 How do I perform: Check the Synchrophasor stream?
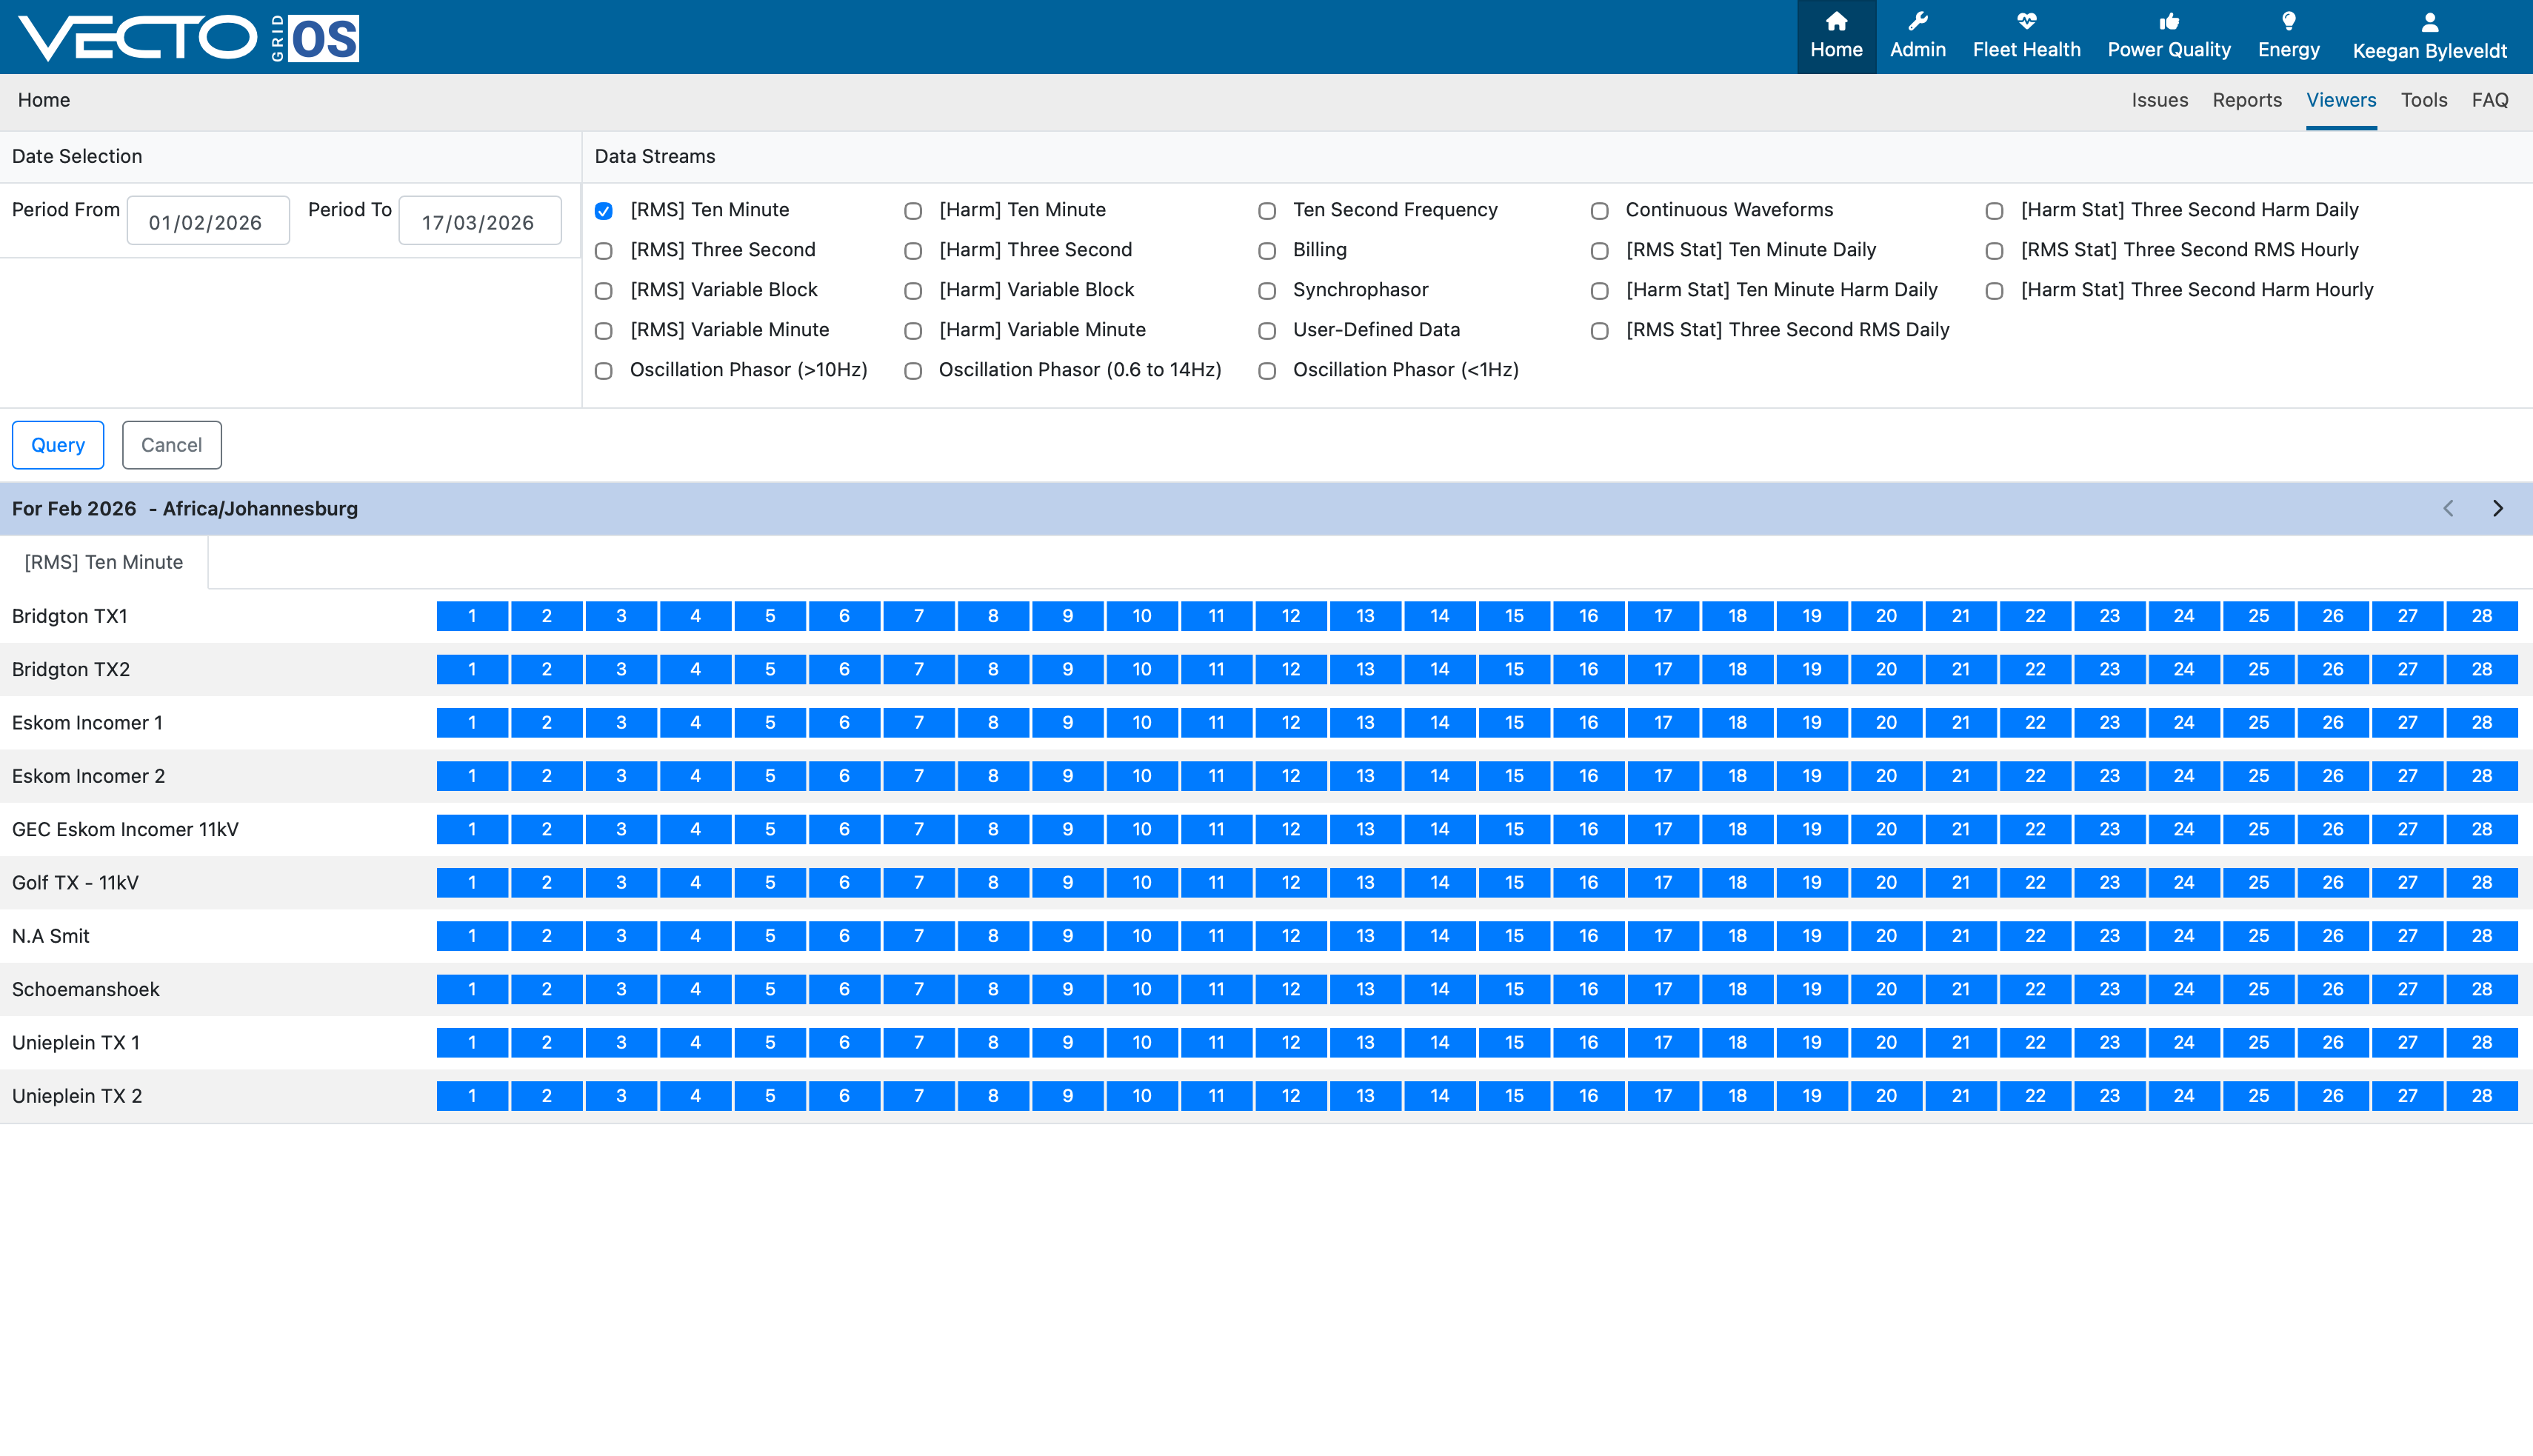pyautogui.click(x=1266, y=291)
